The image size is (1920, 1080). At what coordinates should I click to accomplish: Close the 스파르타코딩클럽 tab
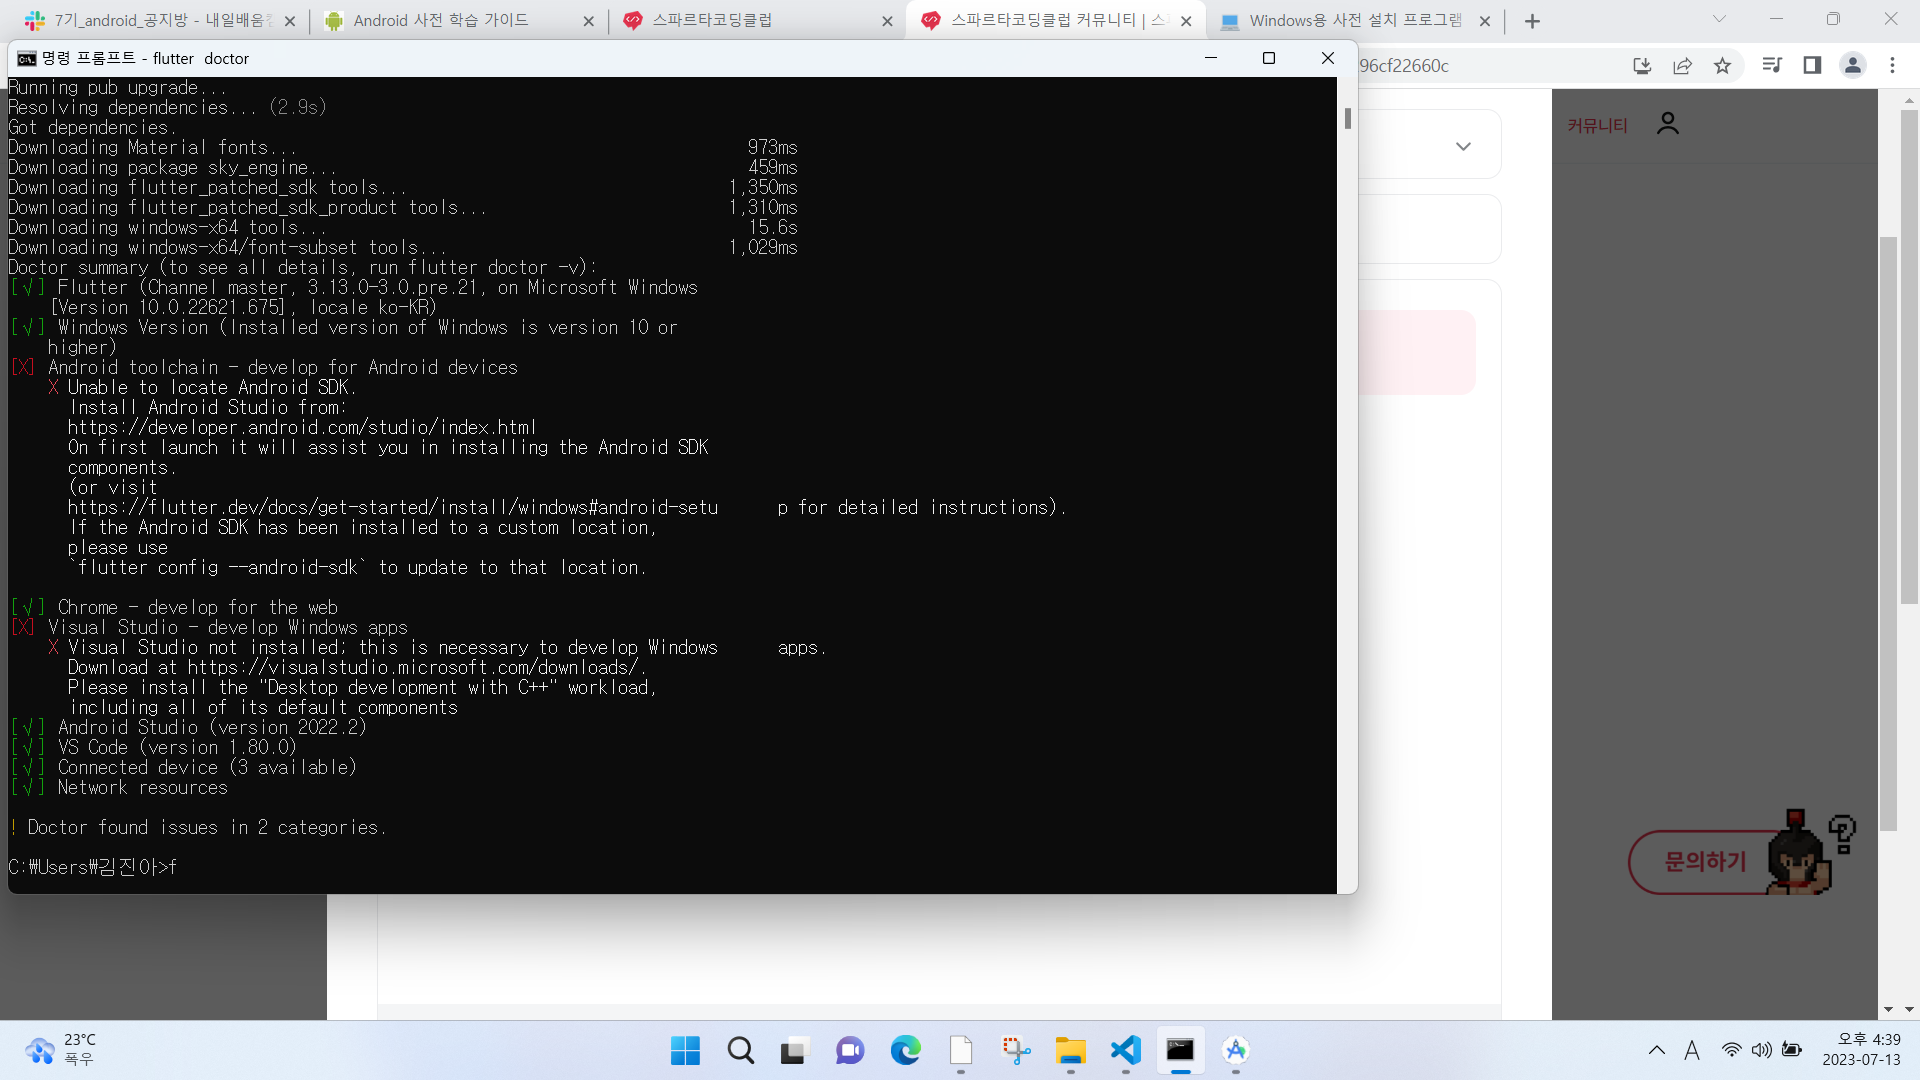point(887,21)
